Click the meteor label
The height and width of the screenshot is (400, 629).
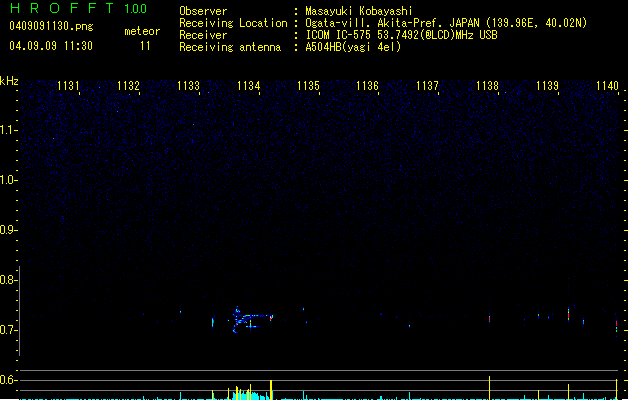142,31
